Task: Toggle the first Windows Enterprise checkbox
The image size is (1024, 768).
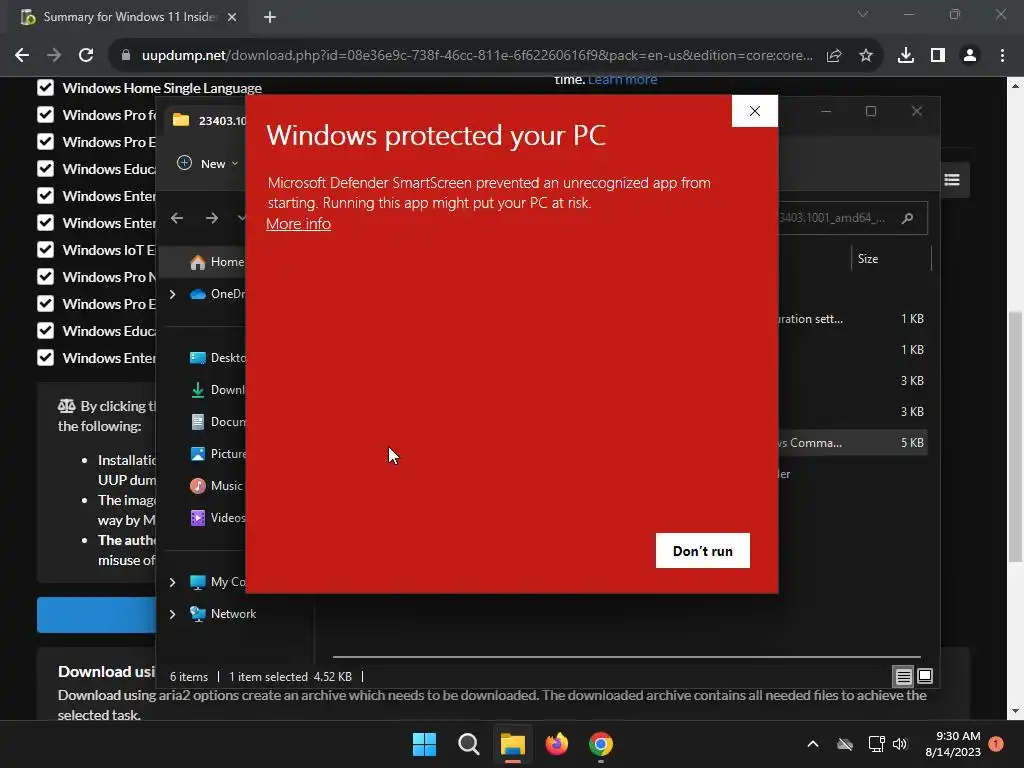Action: coord(45,196)
